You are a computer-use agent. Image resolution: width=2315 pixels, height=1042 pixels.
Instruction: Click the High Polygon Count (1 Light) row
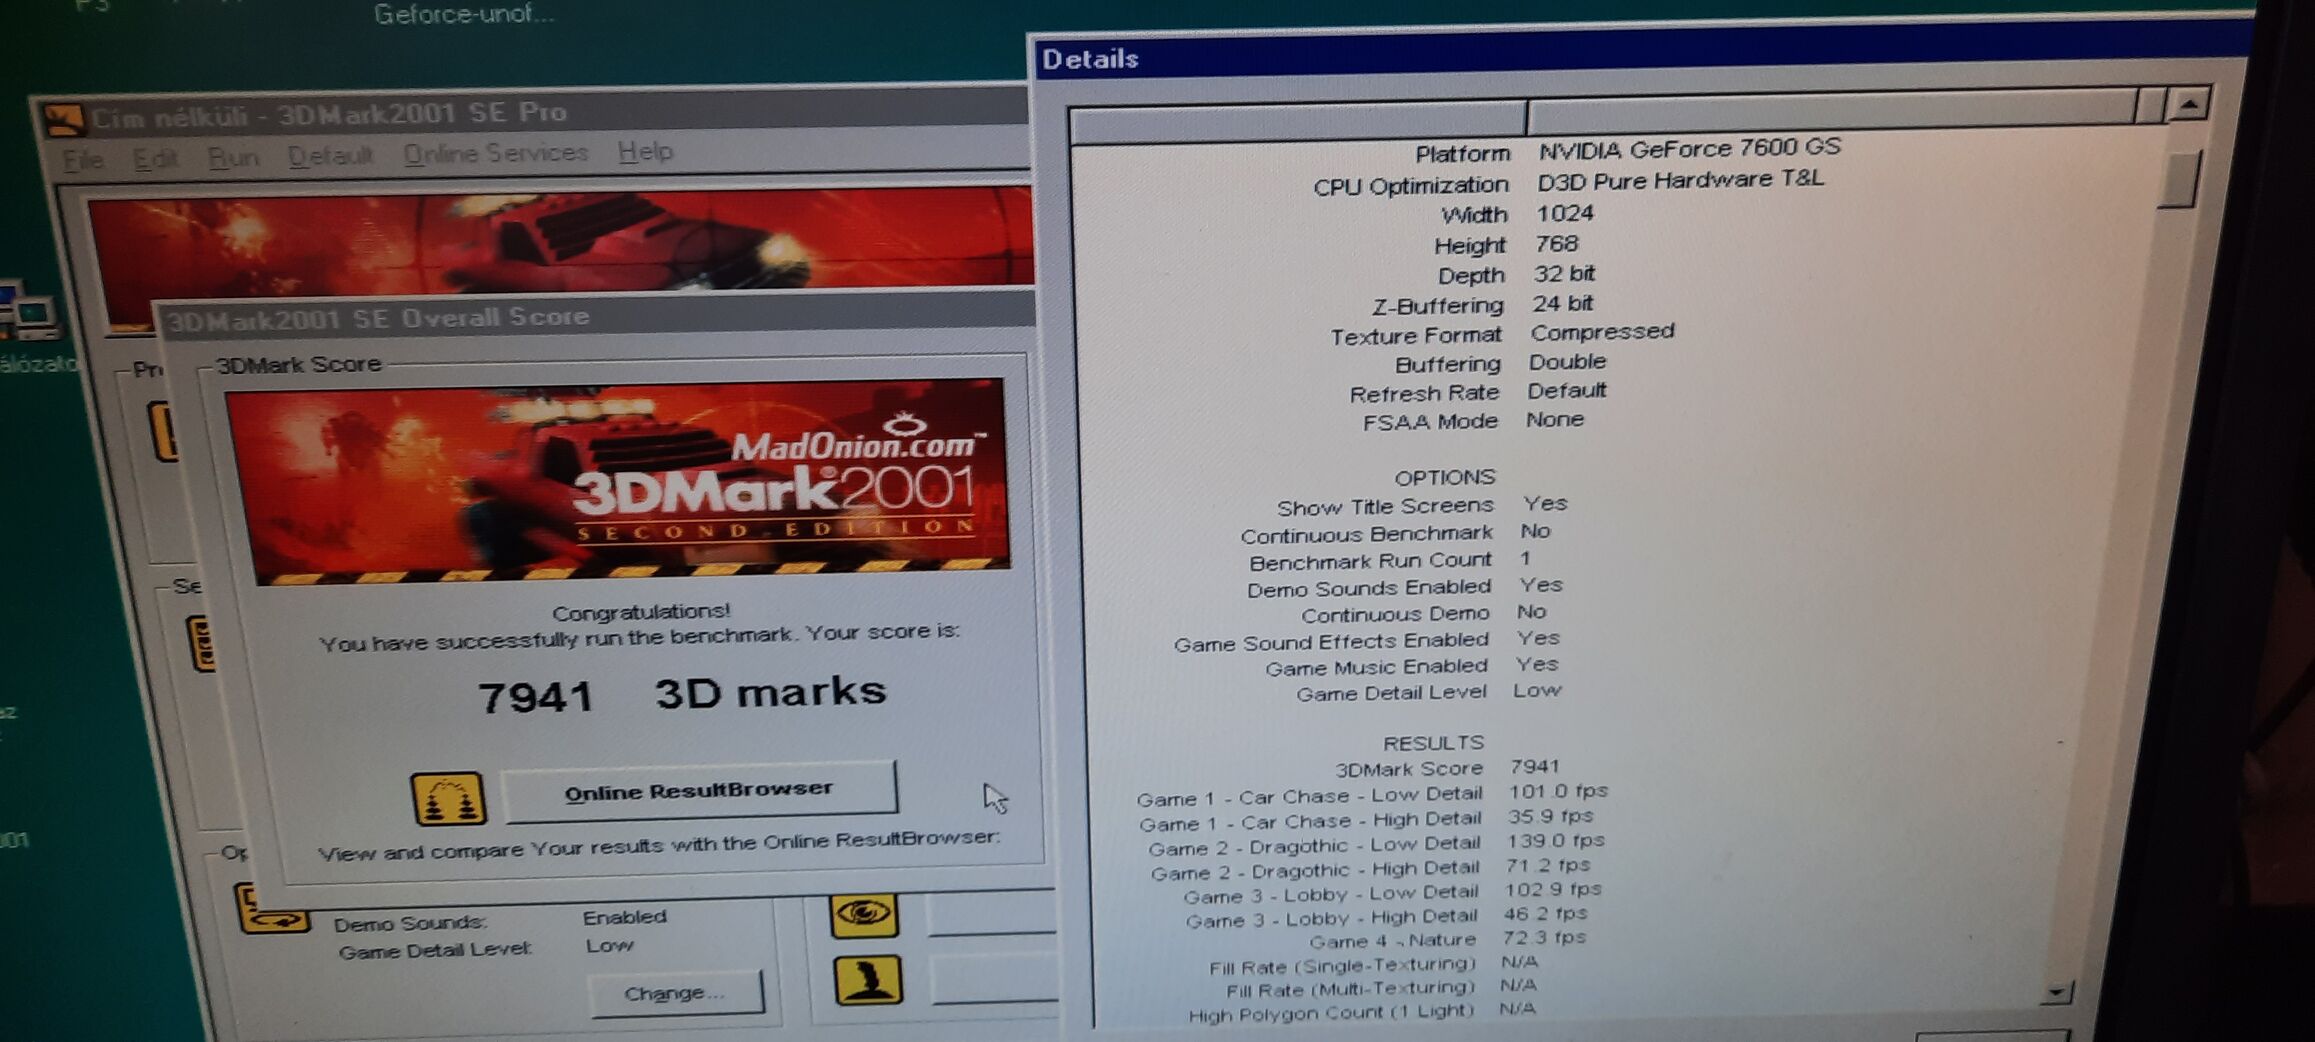click(1362, 1012)
